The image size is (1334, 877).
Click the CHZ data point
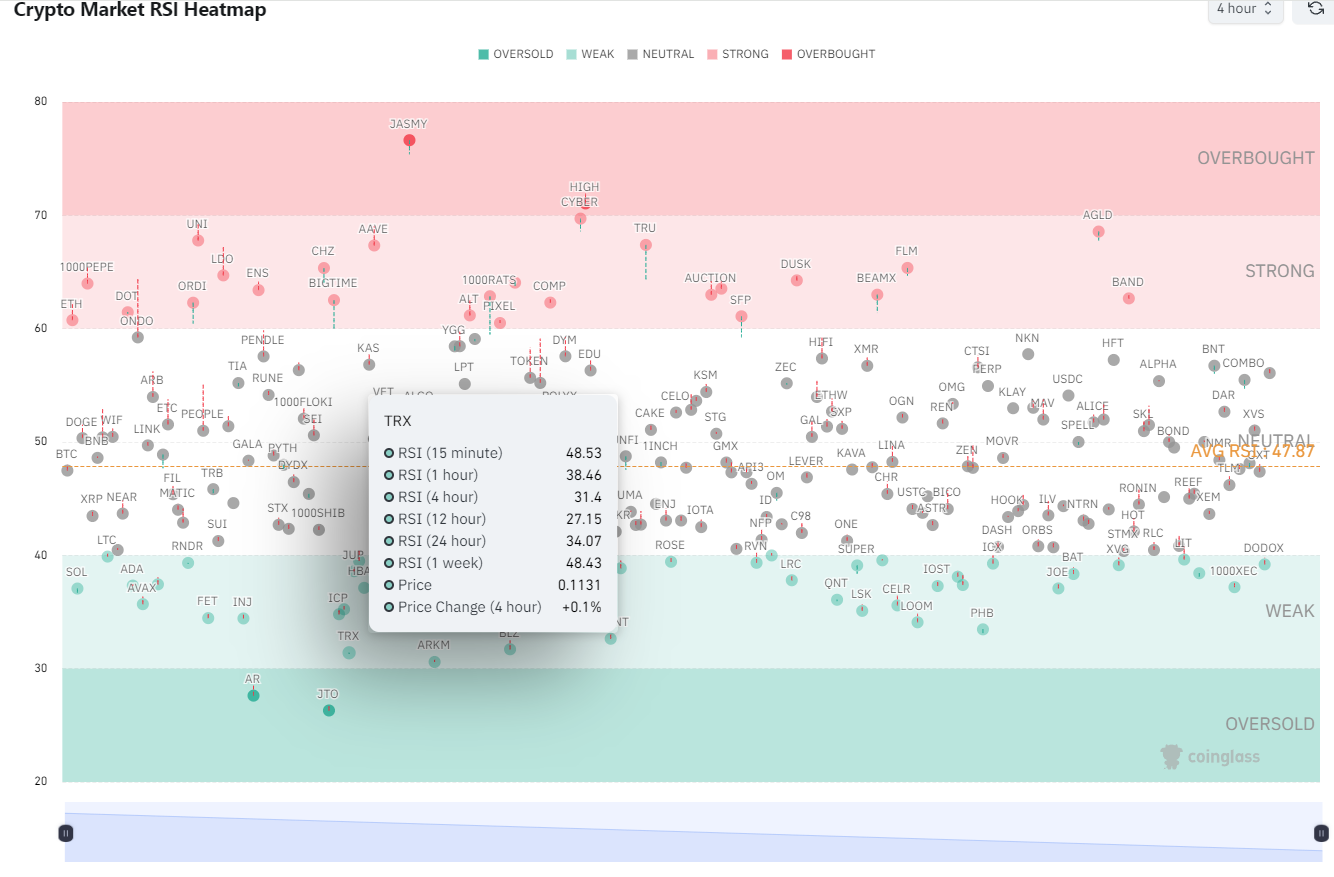coord(324,268)
